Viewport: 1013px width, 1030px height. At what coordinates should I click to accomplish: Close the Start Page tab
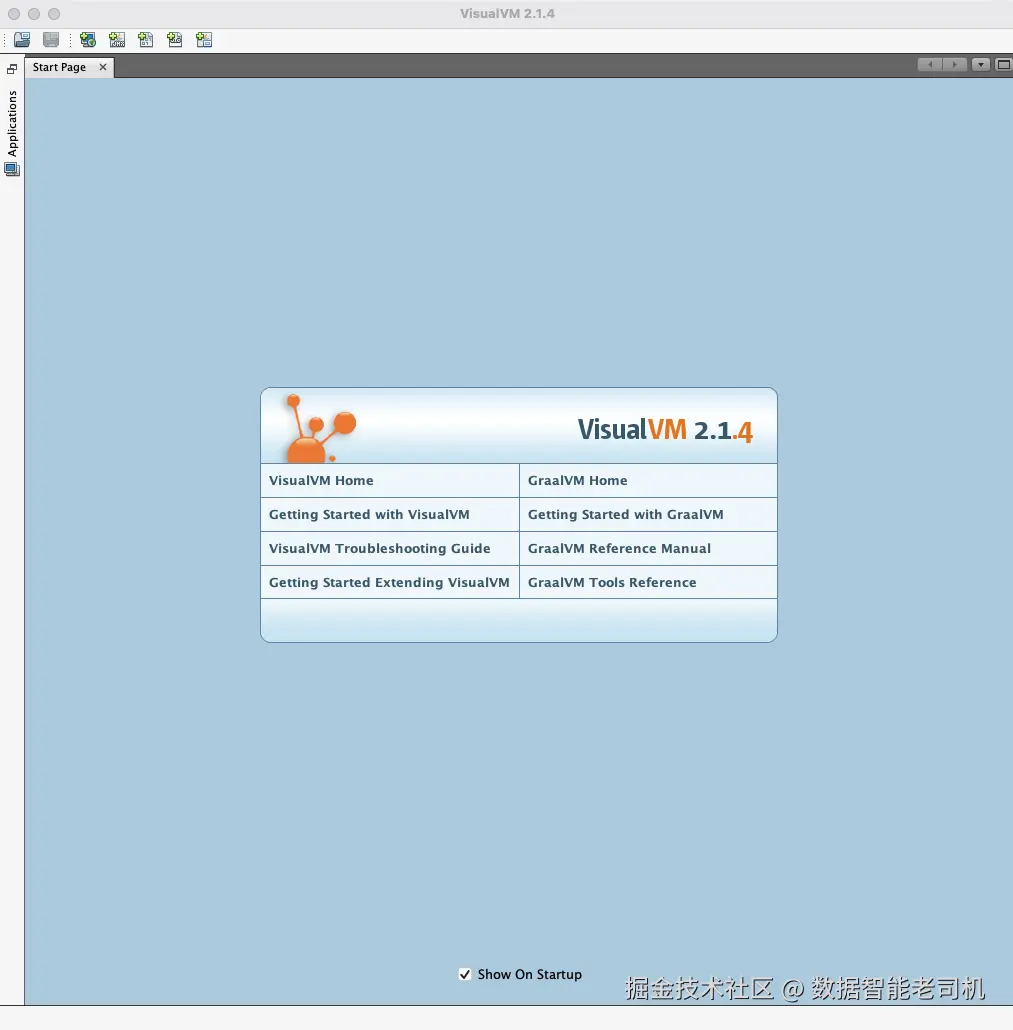tap(102, 67)
